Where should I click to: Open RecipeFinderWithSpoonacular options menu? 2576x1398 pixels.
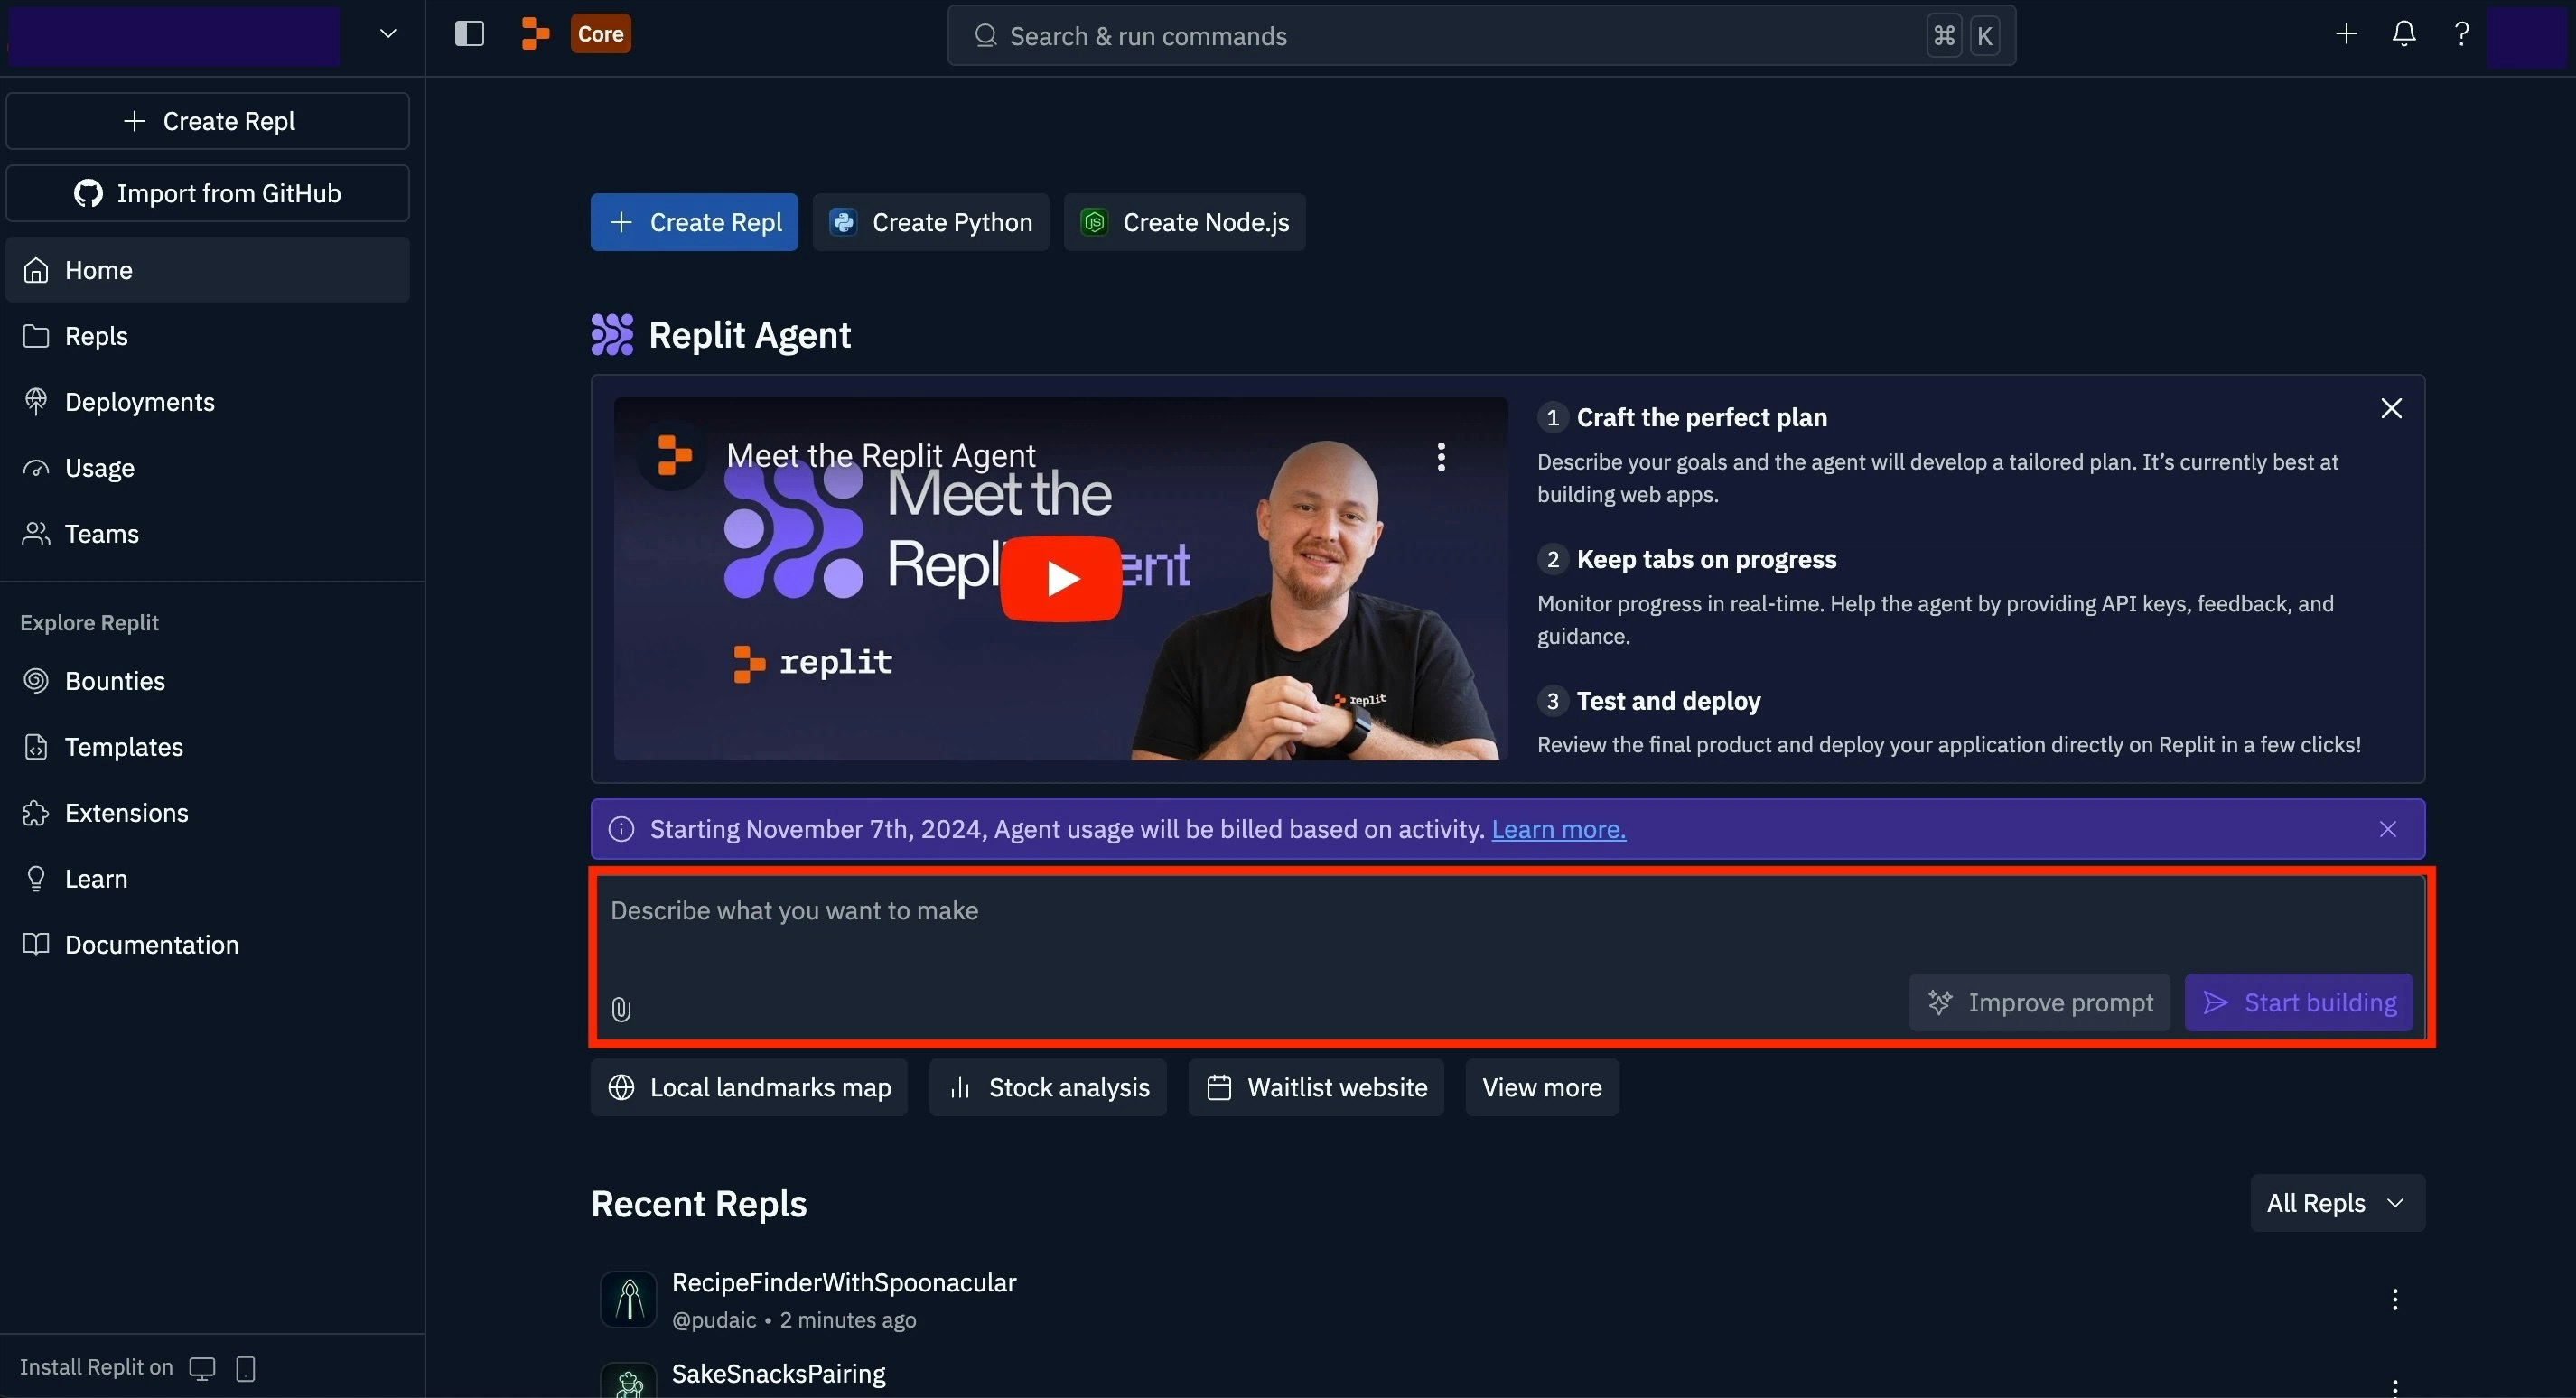pyautogui.click(x=2394, y=1299)
